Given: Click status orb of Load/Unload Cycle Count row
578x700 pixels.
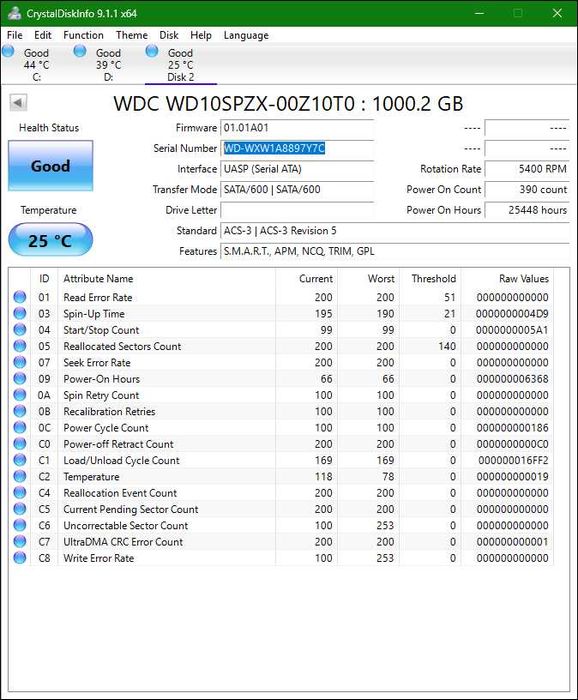Looking at the screenshot, I should [x=20, y=460].
